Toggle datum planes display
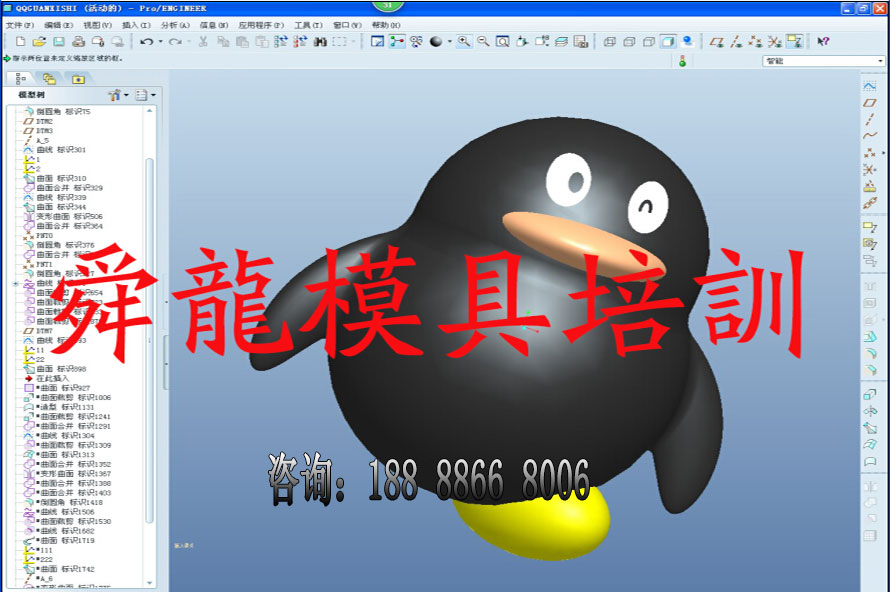Viewport: 890px width, 592px height. (717, 41)
